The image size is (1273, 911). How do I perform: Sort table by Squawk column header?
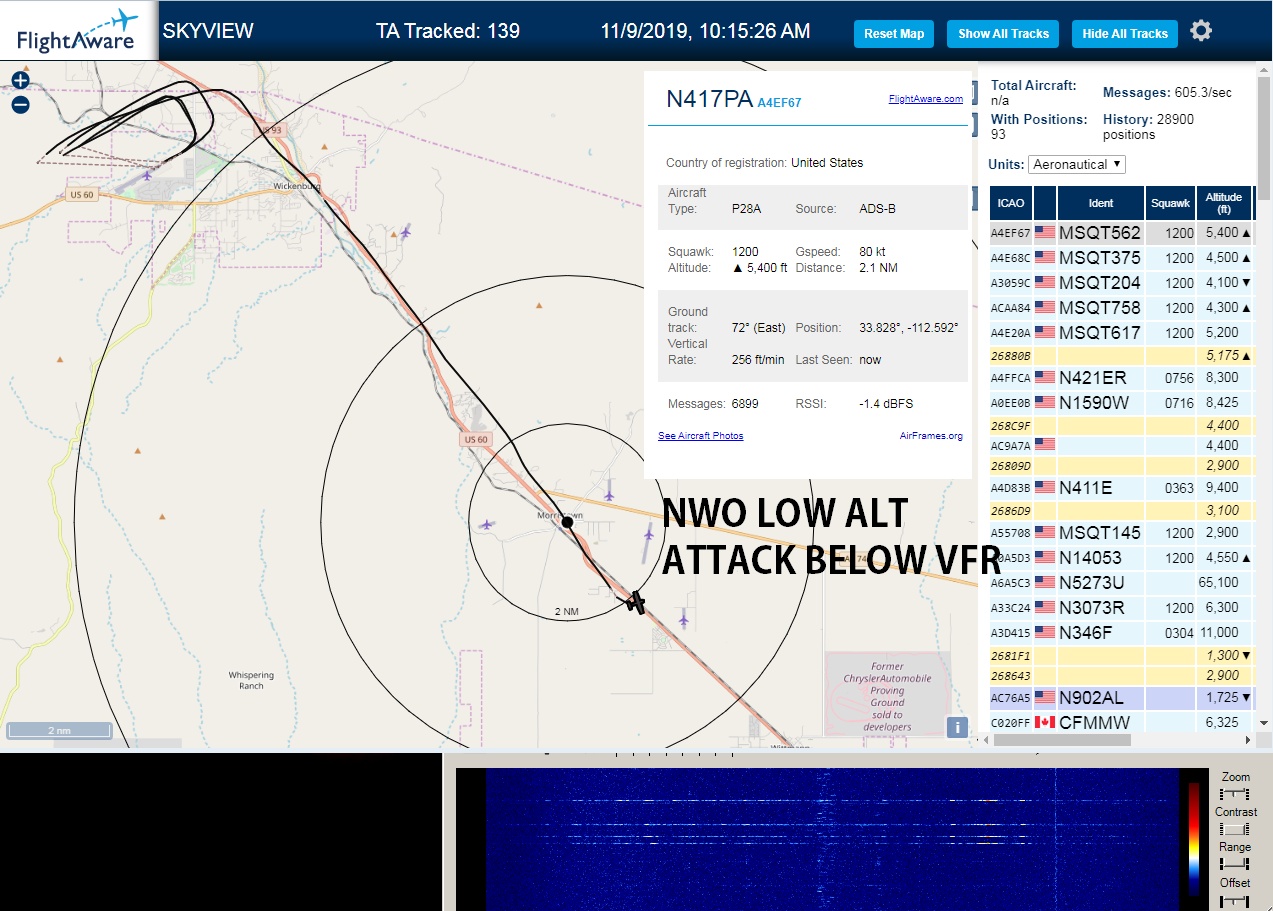(x=1171, y=203)
